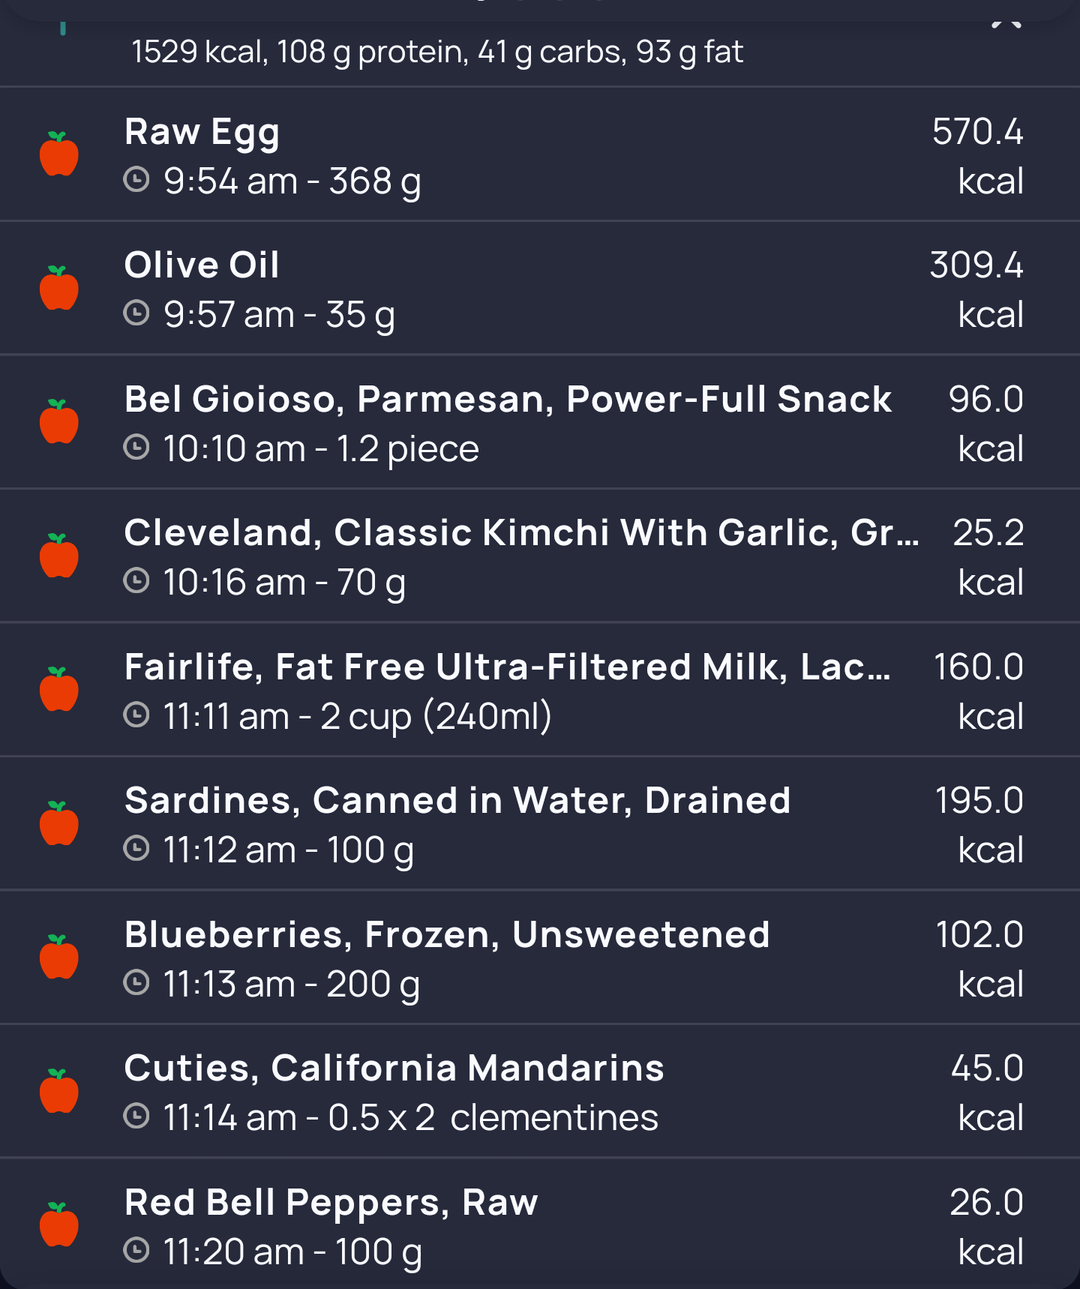
Task: Tap the clock icon next to 10:16 am
Action: [136, 581]
